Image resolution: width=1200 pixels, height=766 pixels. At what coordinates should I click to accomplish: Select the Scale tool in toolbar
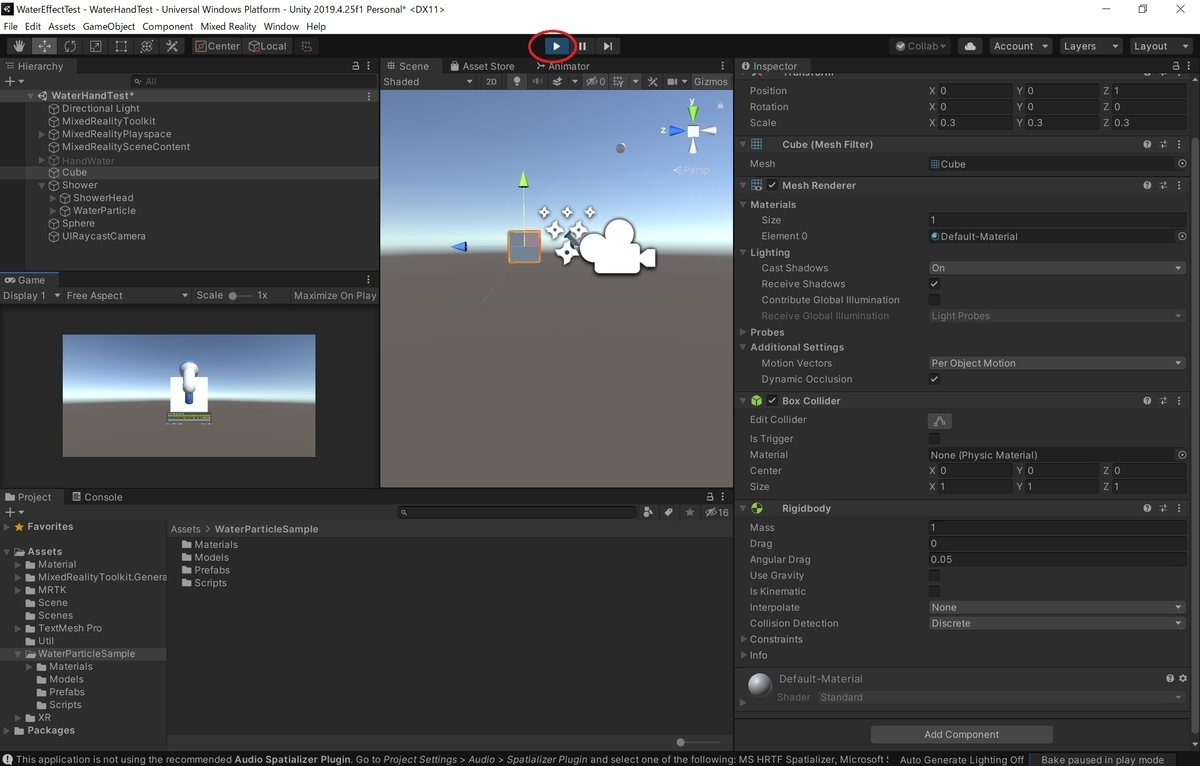point(96,46)
